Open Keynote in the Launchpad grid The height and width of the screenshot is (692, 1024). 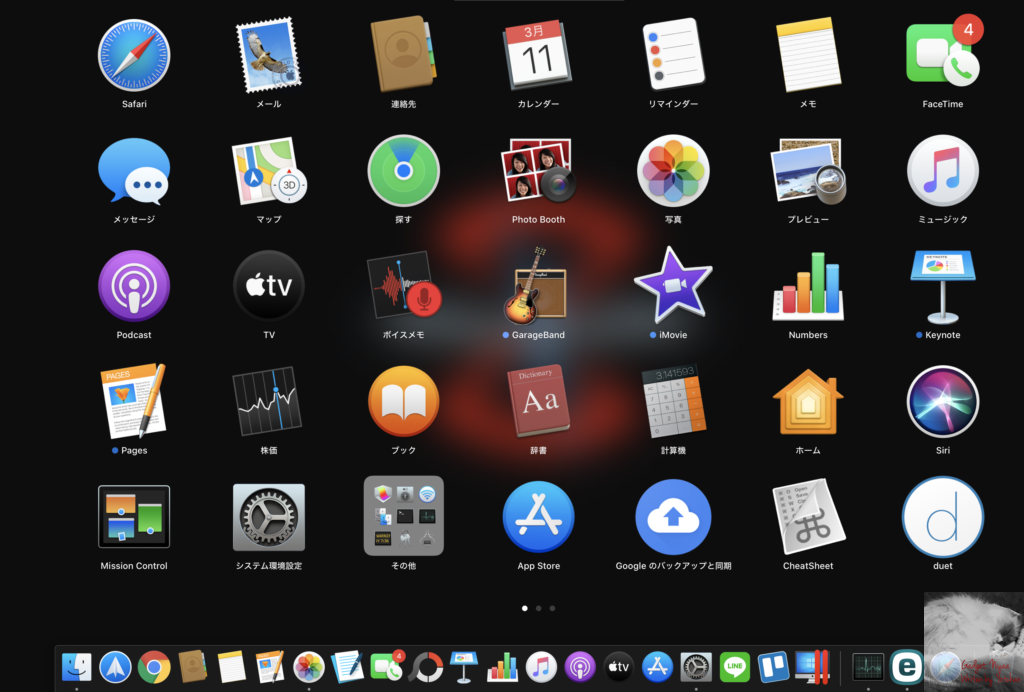pyautogui.click(x=942, y=286)
